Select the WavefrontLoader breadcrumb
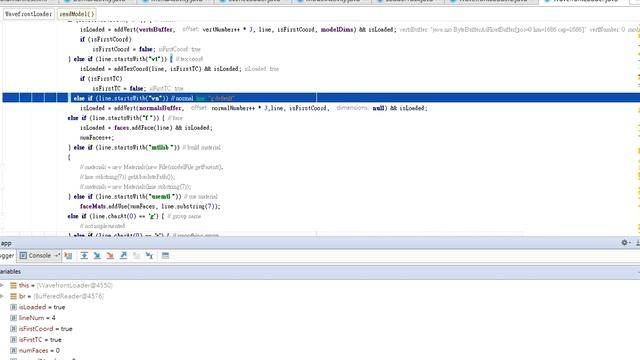This screenshot has height=360, width=640. 29,14
